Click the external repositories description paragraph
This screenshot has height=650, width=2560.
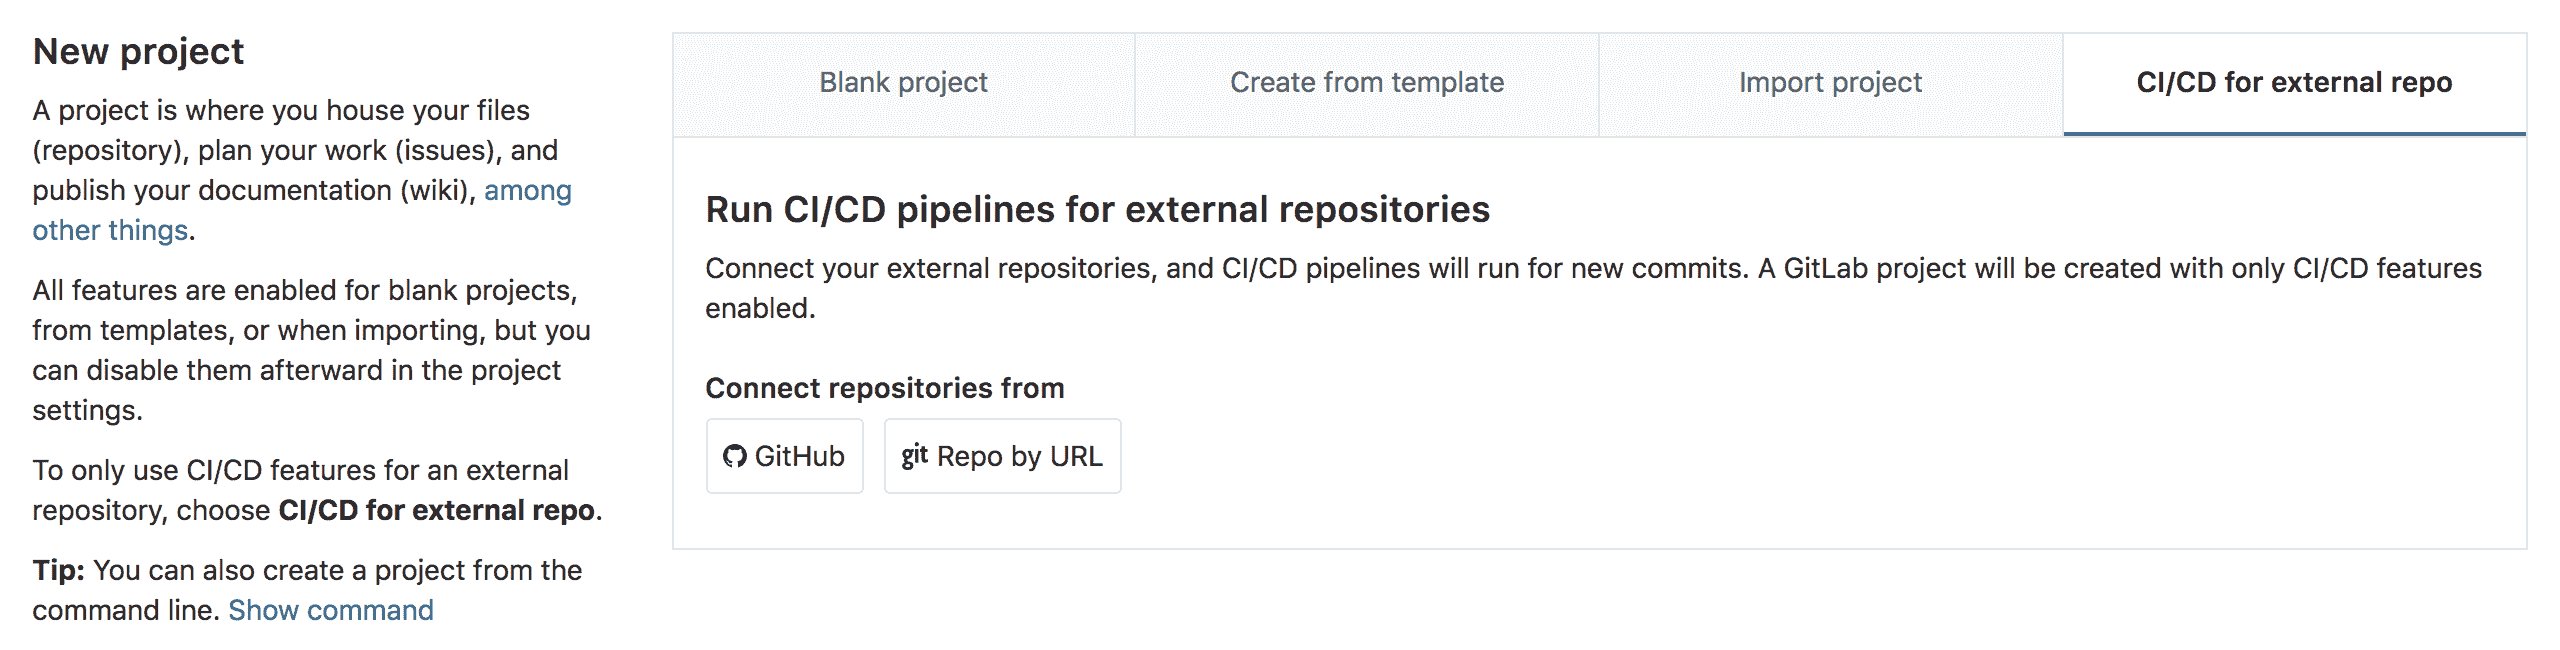click(1590, 287)
